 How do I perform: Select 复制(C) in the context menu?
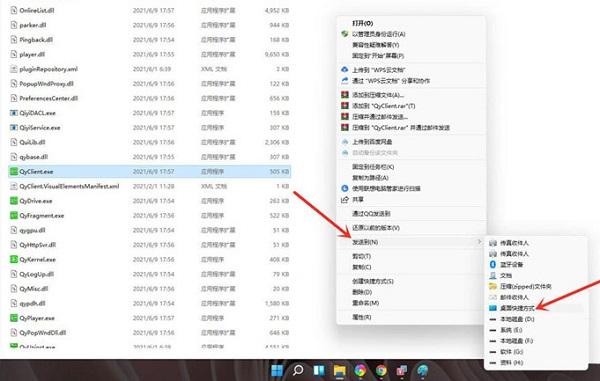(362, 267)
